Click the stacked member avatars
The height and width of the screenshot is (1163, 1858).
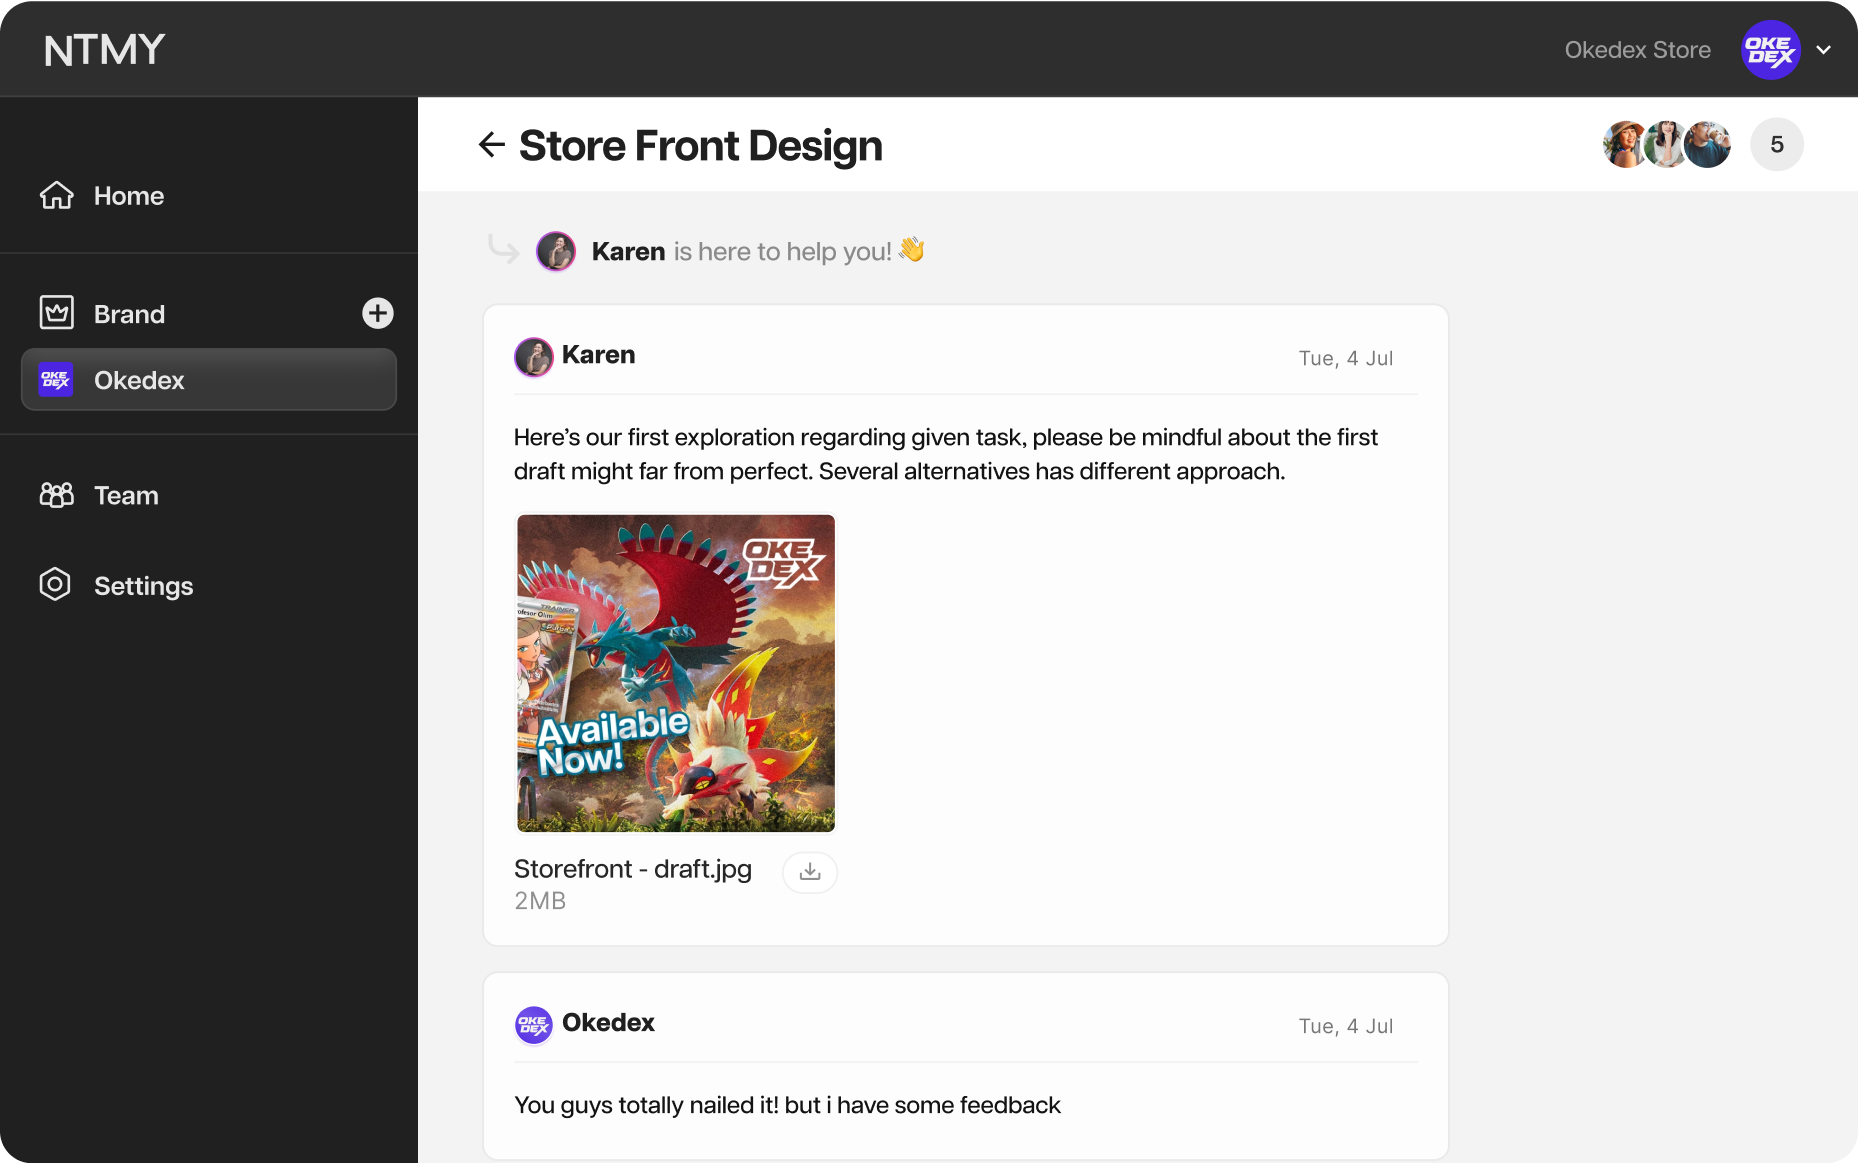[1666, 145]
